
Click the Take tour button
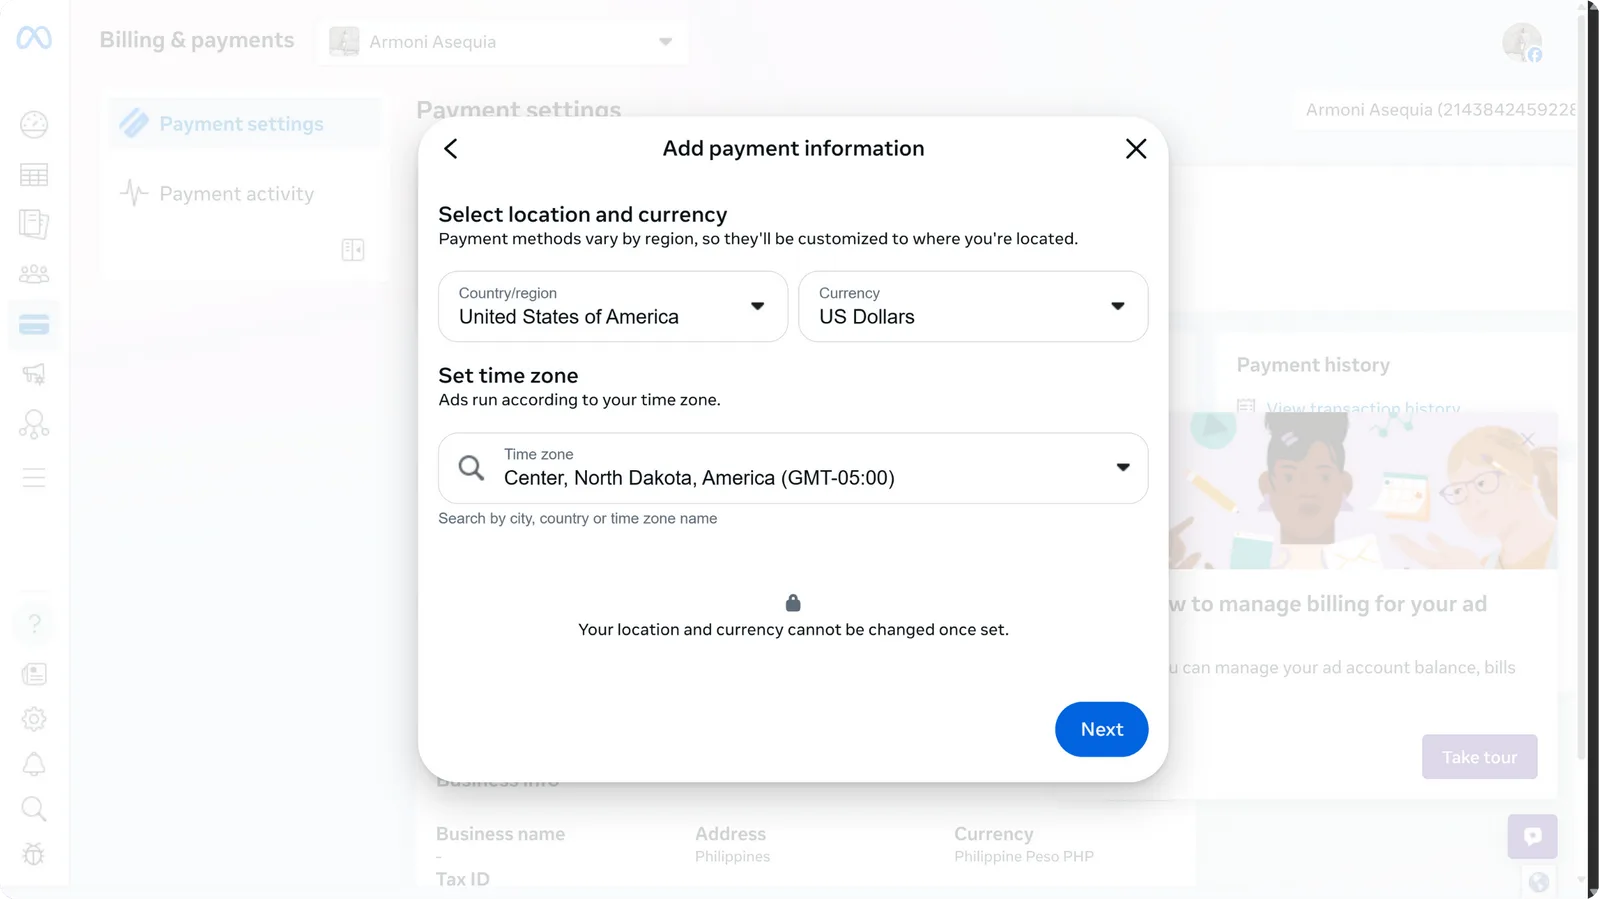(x=1479, y=756)
